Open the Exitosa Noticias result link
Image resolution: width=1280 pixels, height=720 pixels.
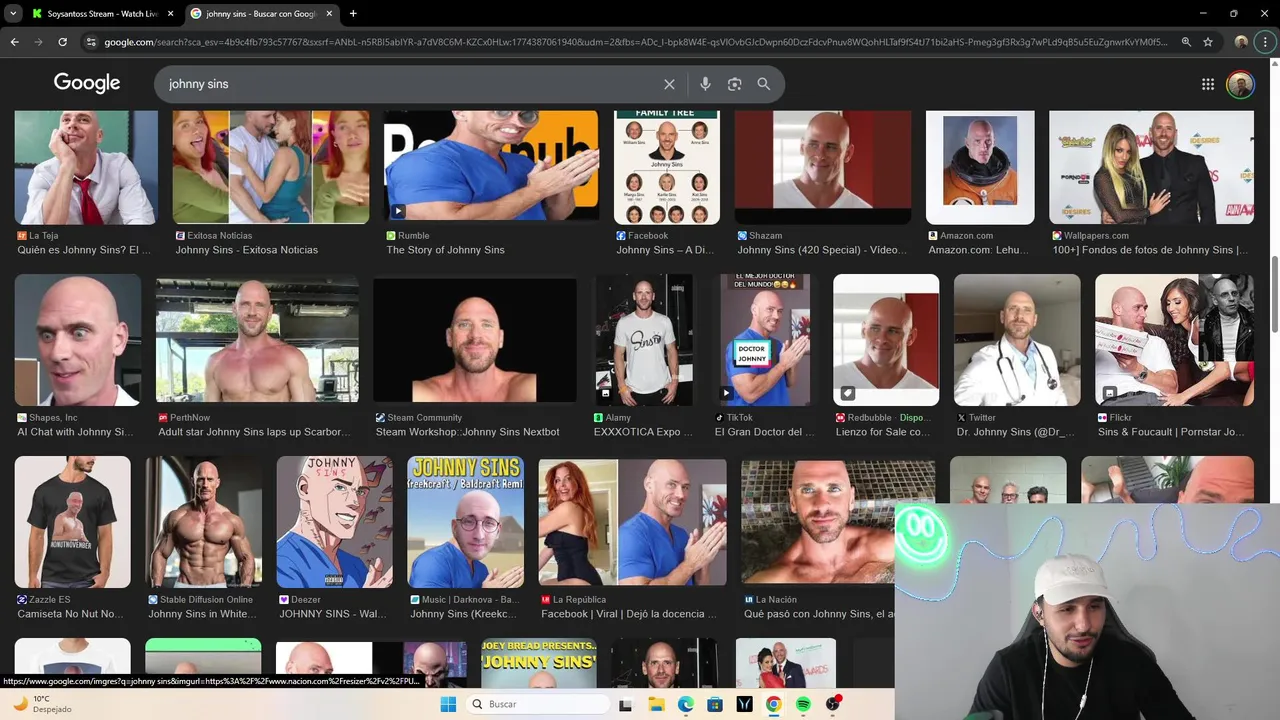pos(247,250)
